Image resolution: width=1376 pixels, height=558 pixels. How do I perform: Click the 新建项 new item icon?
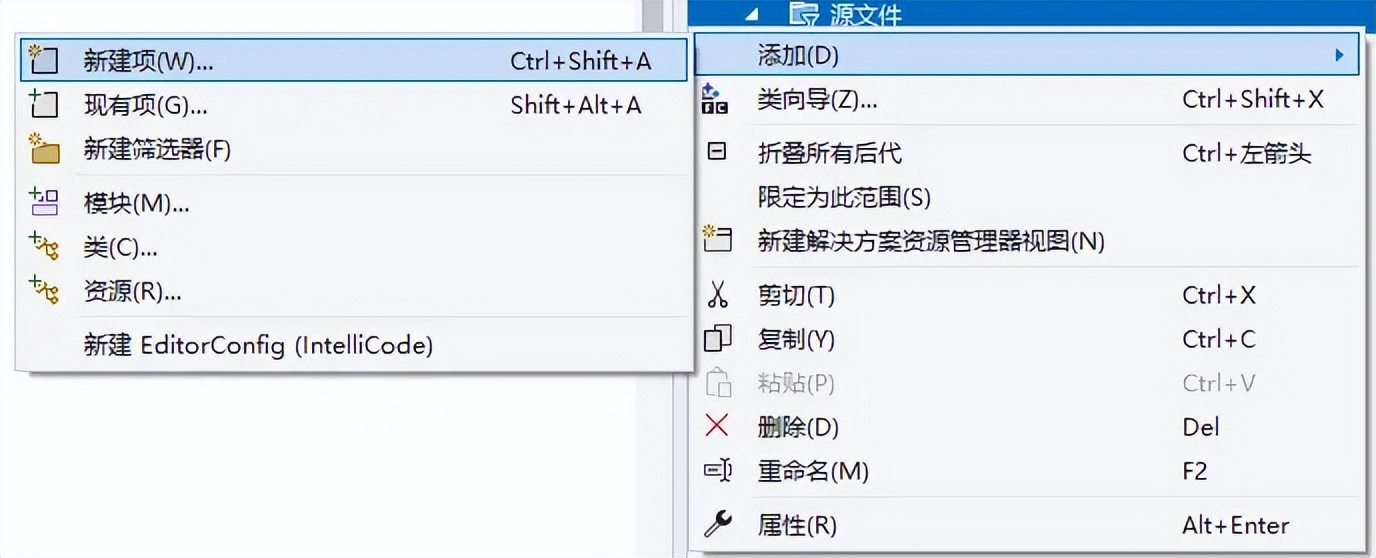(x=43, y=60)
